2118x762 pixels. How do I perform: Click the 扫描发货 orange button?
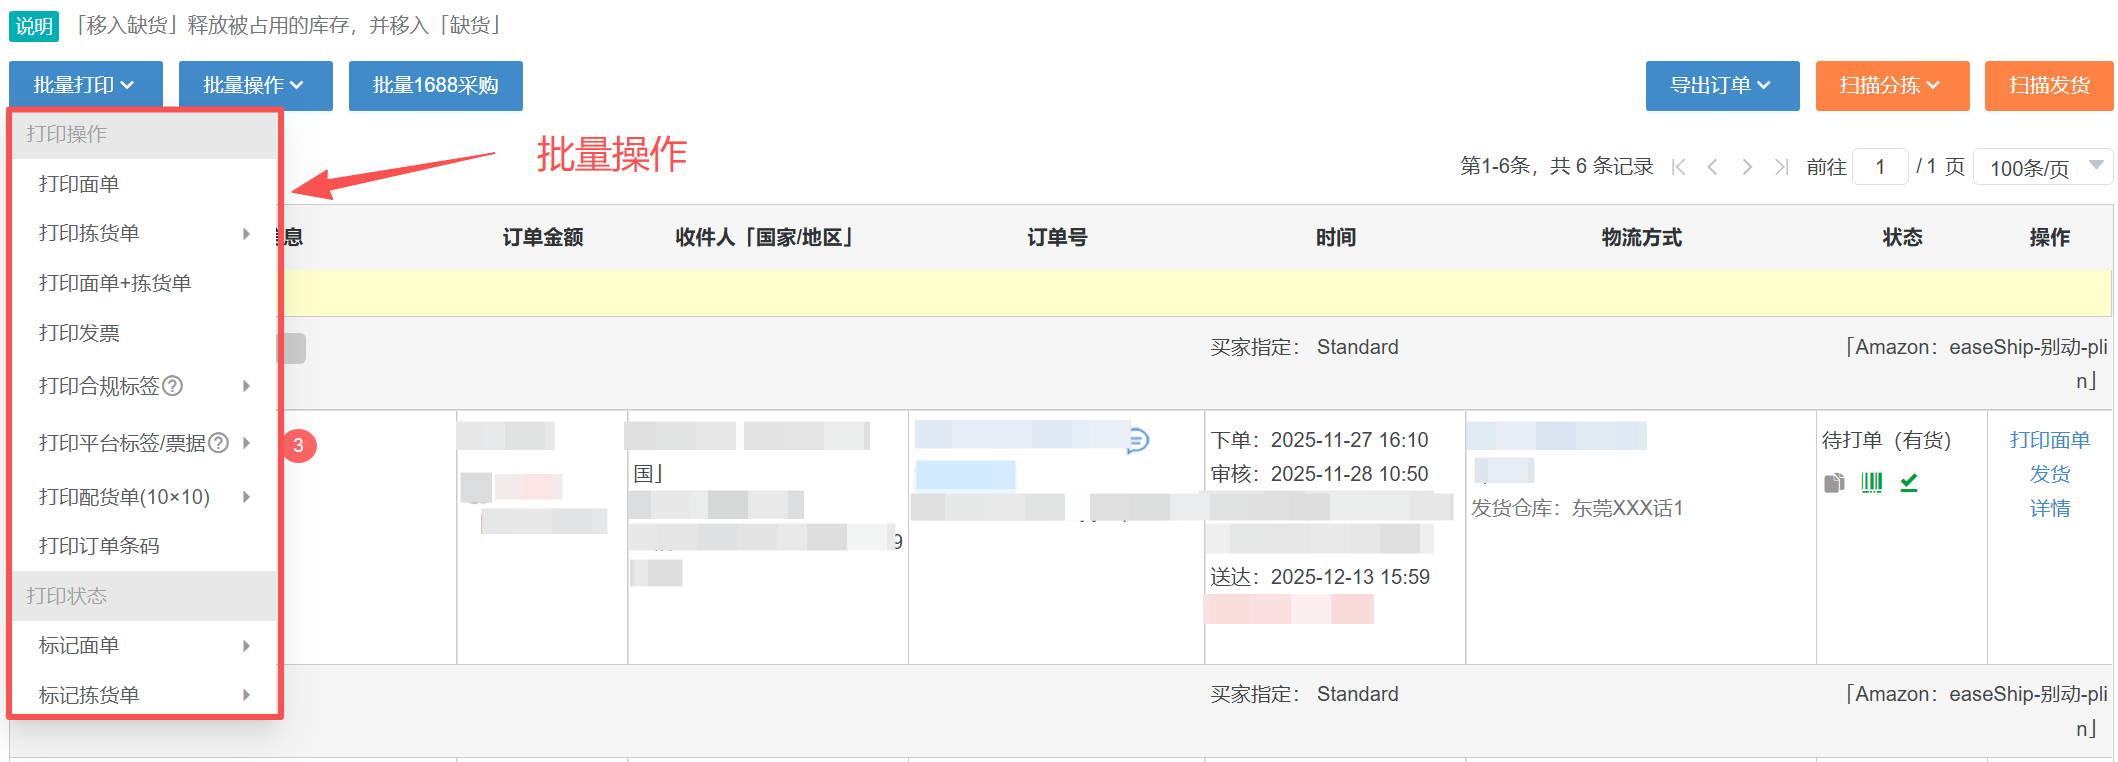click(x=2048, y=86)
